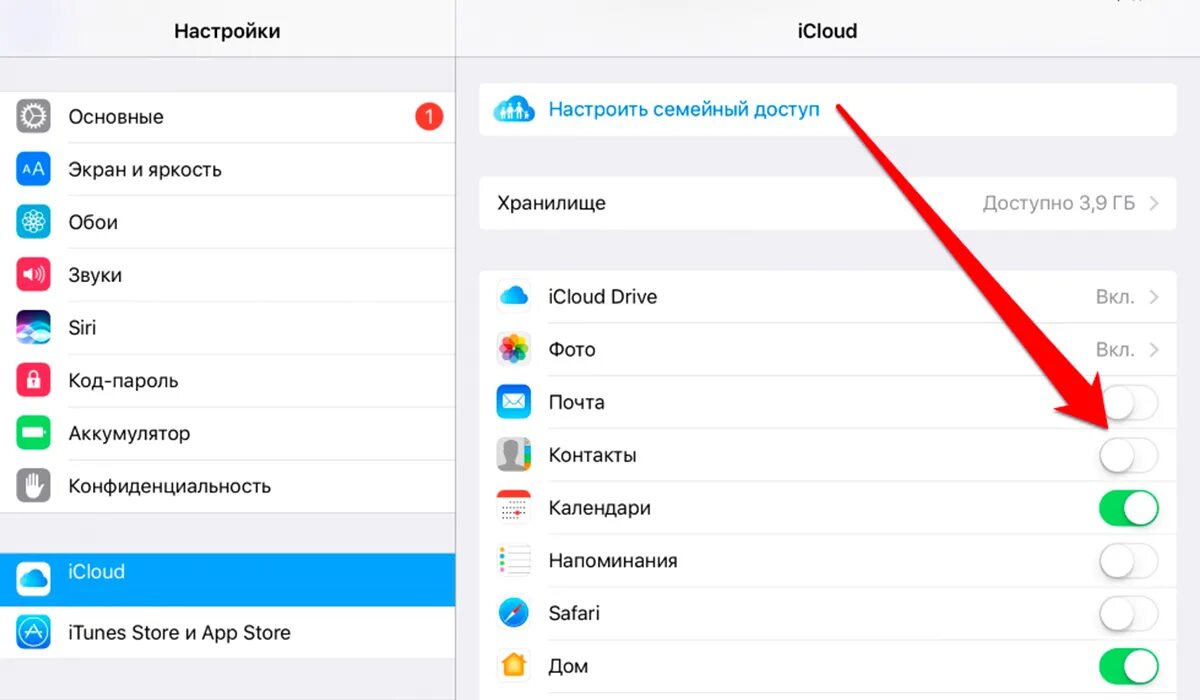The height and width of the screenshot is (700, 1200).
Task: Tap the Дом house icon
Action: click(x=514, y=666)
